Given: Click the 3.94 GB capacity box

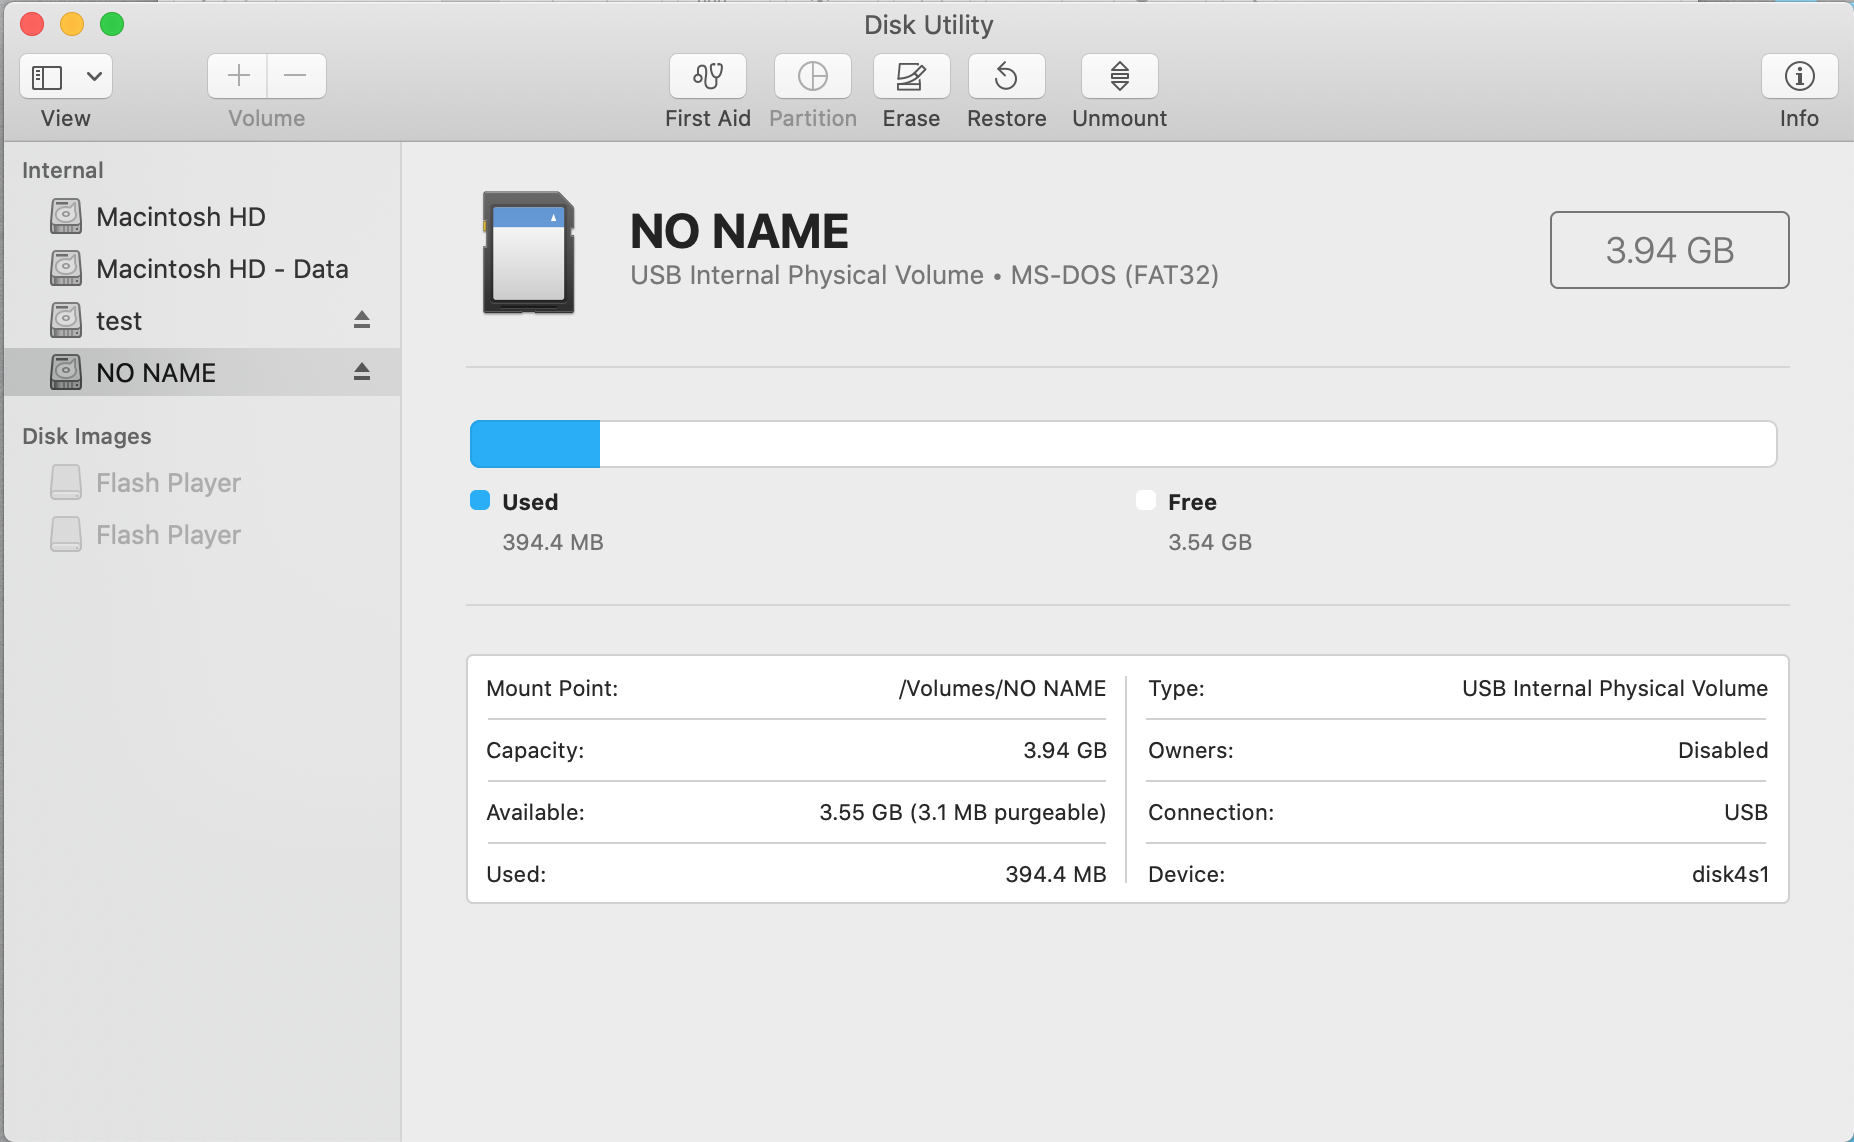Looking at the screenshot, I should [1668, 250].
